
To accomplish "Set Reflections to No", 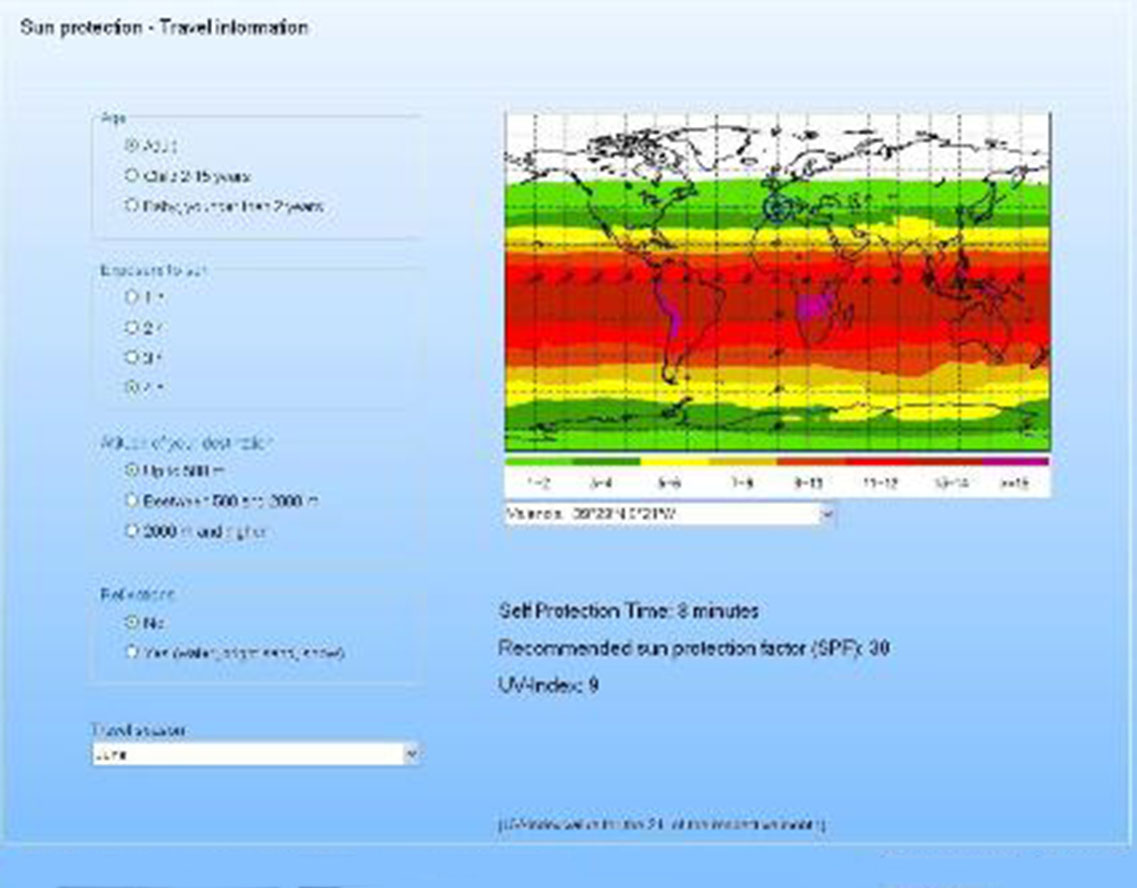I will pos(131,622).
